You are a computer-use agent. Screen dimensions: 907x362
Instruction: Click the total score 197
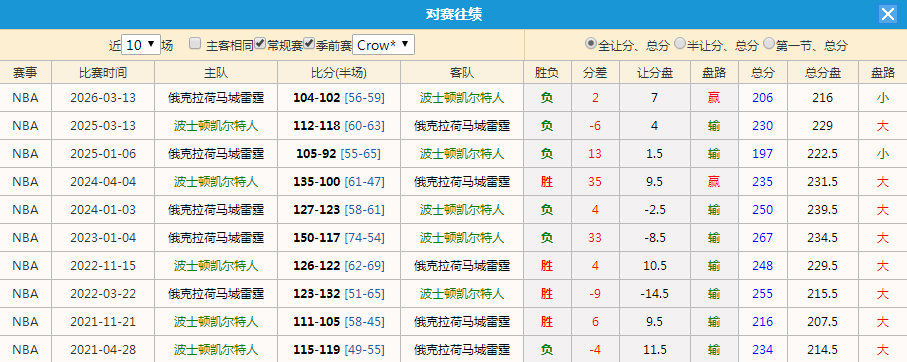[762, 154]
